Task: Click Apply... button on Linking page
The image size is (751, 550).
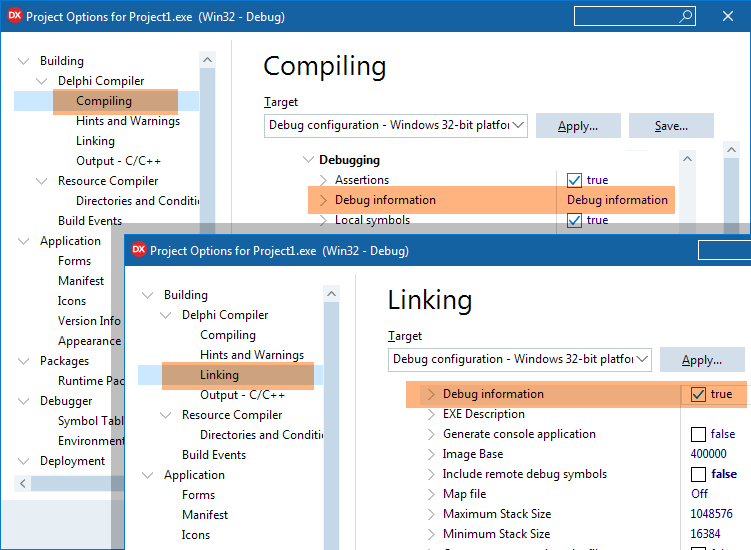Action: (x=701, y=360)
